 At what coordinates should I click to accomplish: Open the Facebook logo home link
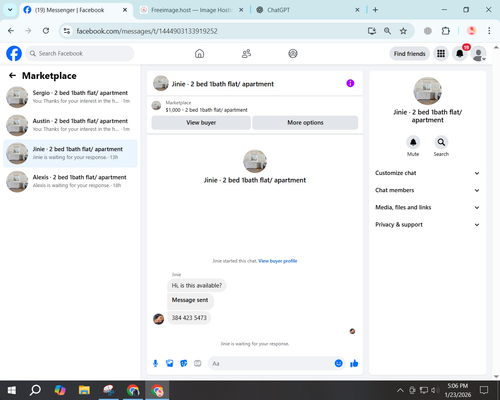point(14,54)
